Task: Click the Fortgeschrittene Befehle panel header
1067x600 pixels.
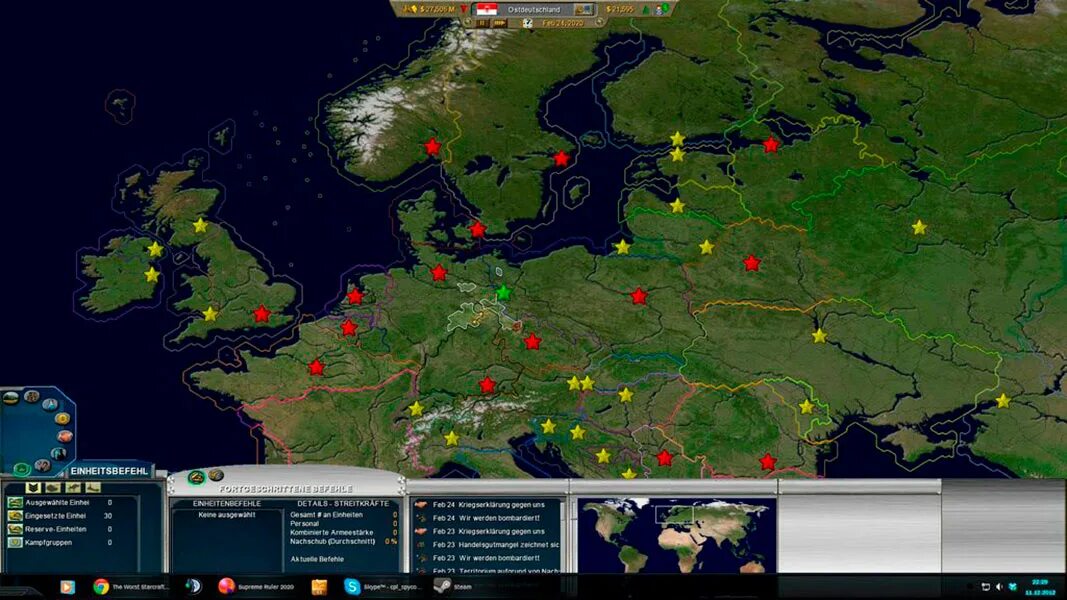Action: point(286,489)
